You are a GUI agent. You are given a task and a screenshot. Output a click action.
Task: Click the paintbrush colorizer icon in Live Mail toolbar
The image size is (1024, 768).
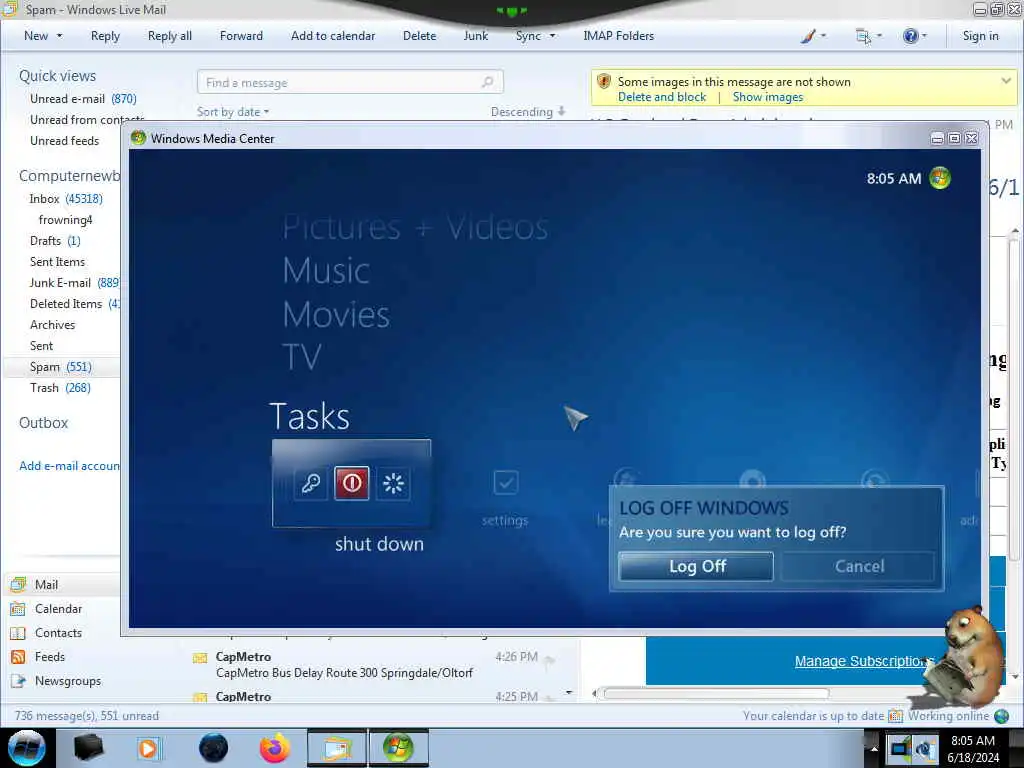point(807,36)
